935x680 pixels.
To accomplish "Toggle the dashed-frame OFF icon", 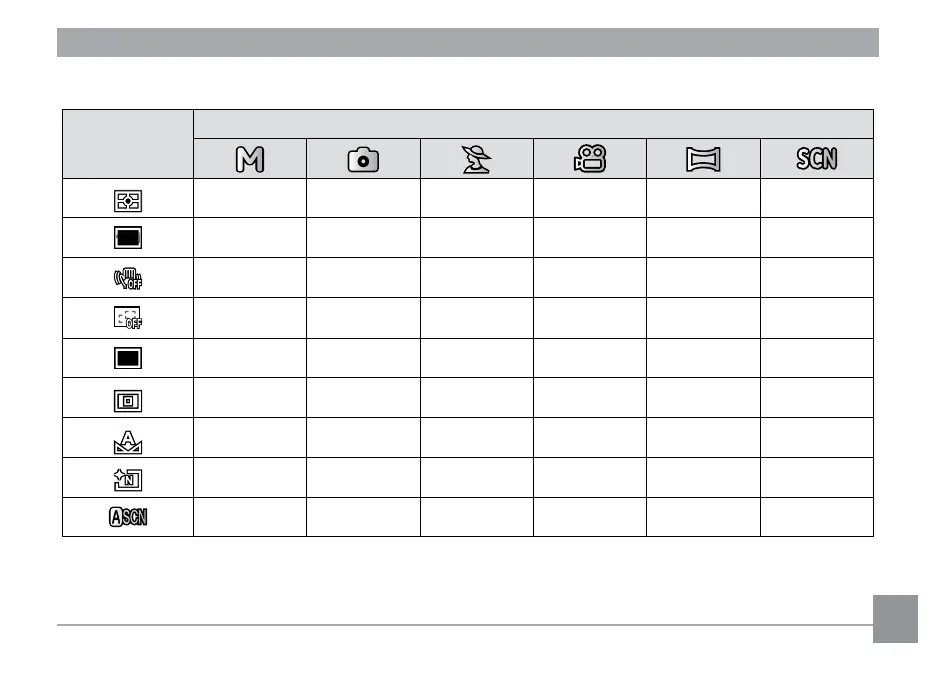I will click(128, 318).
